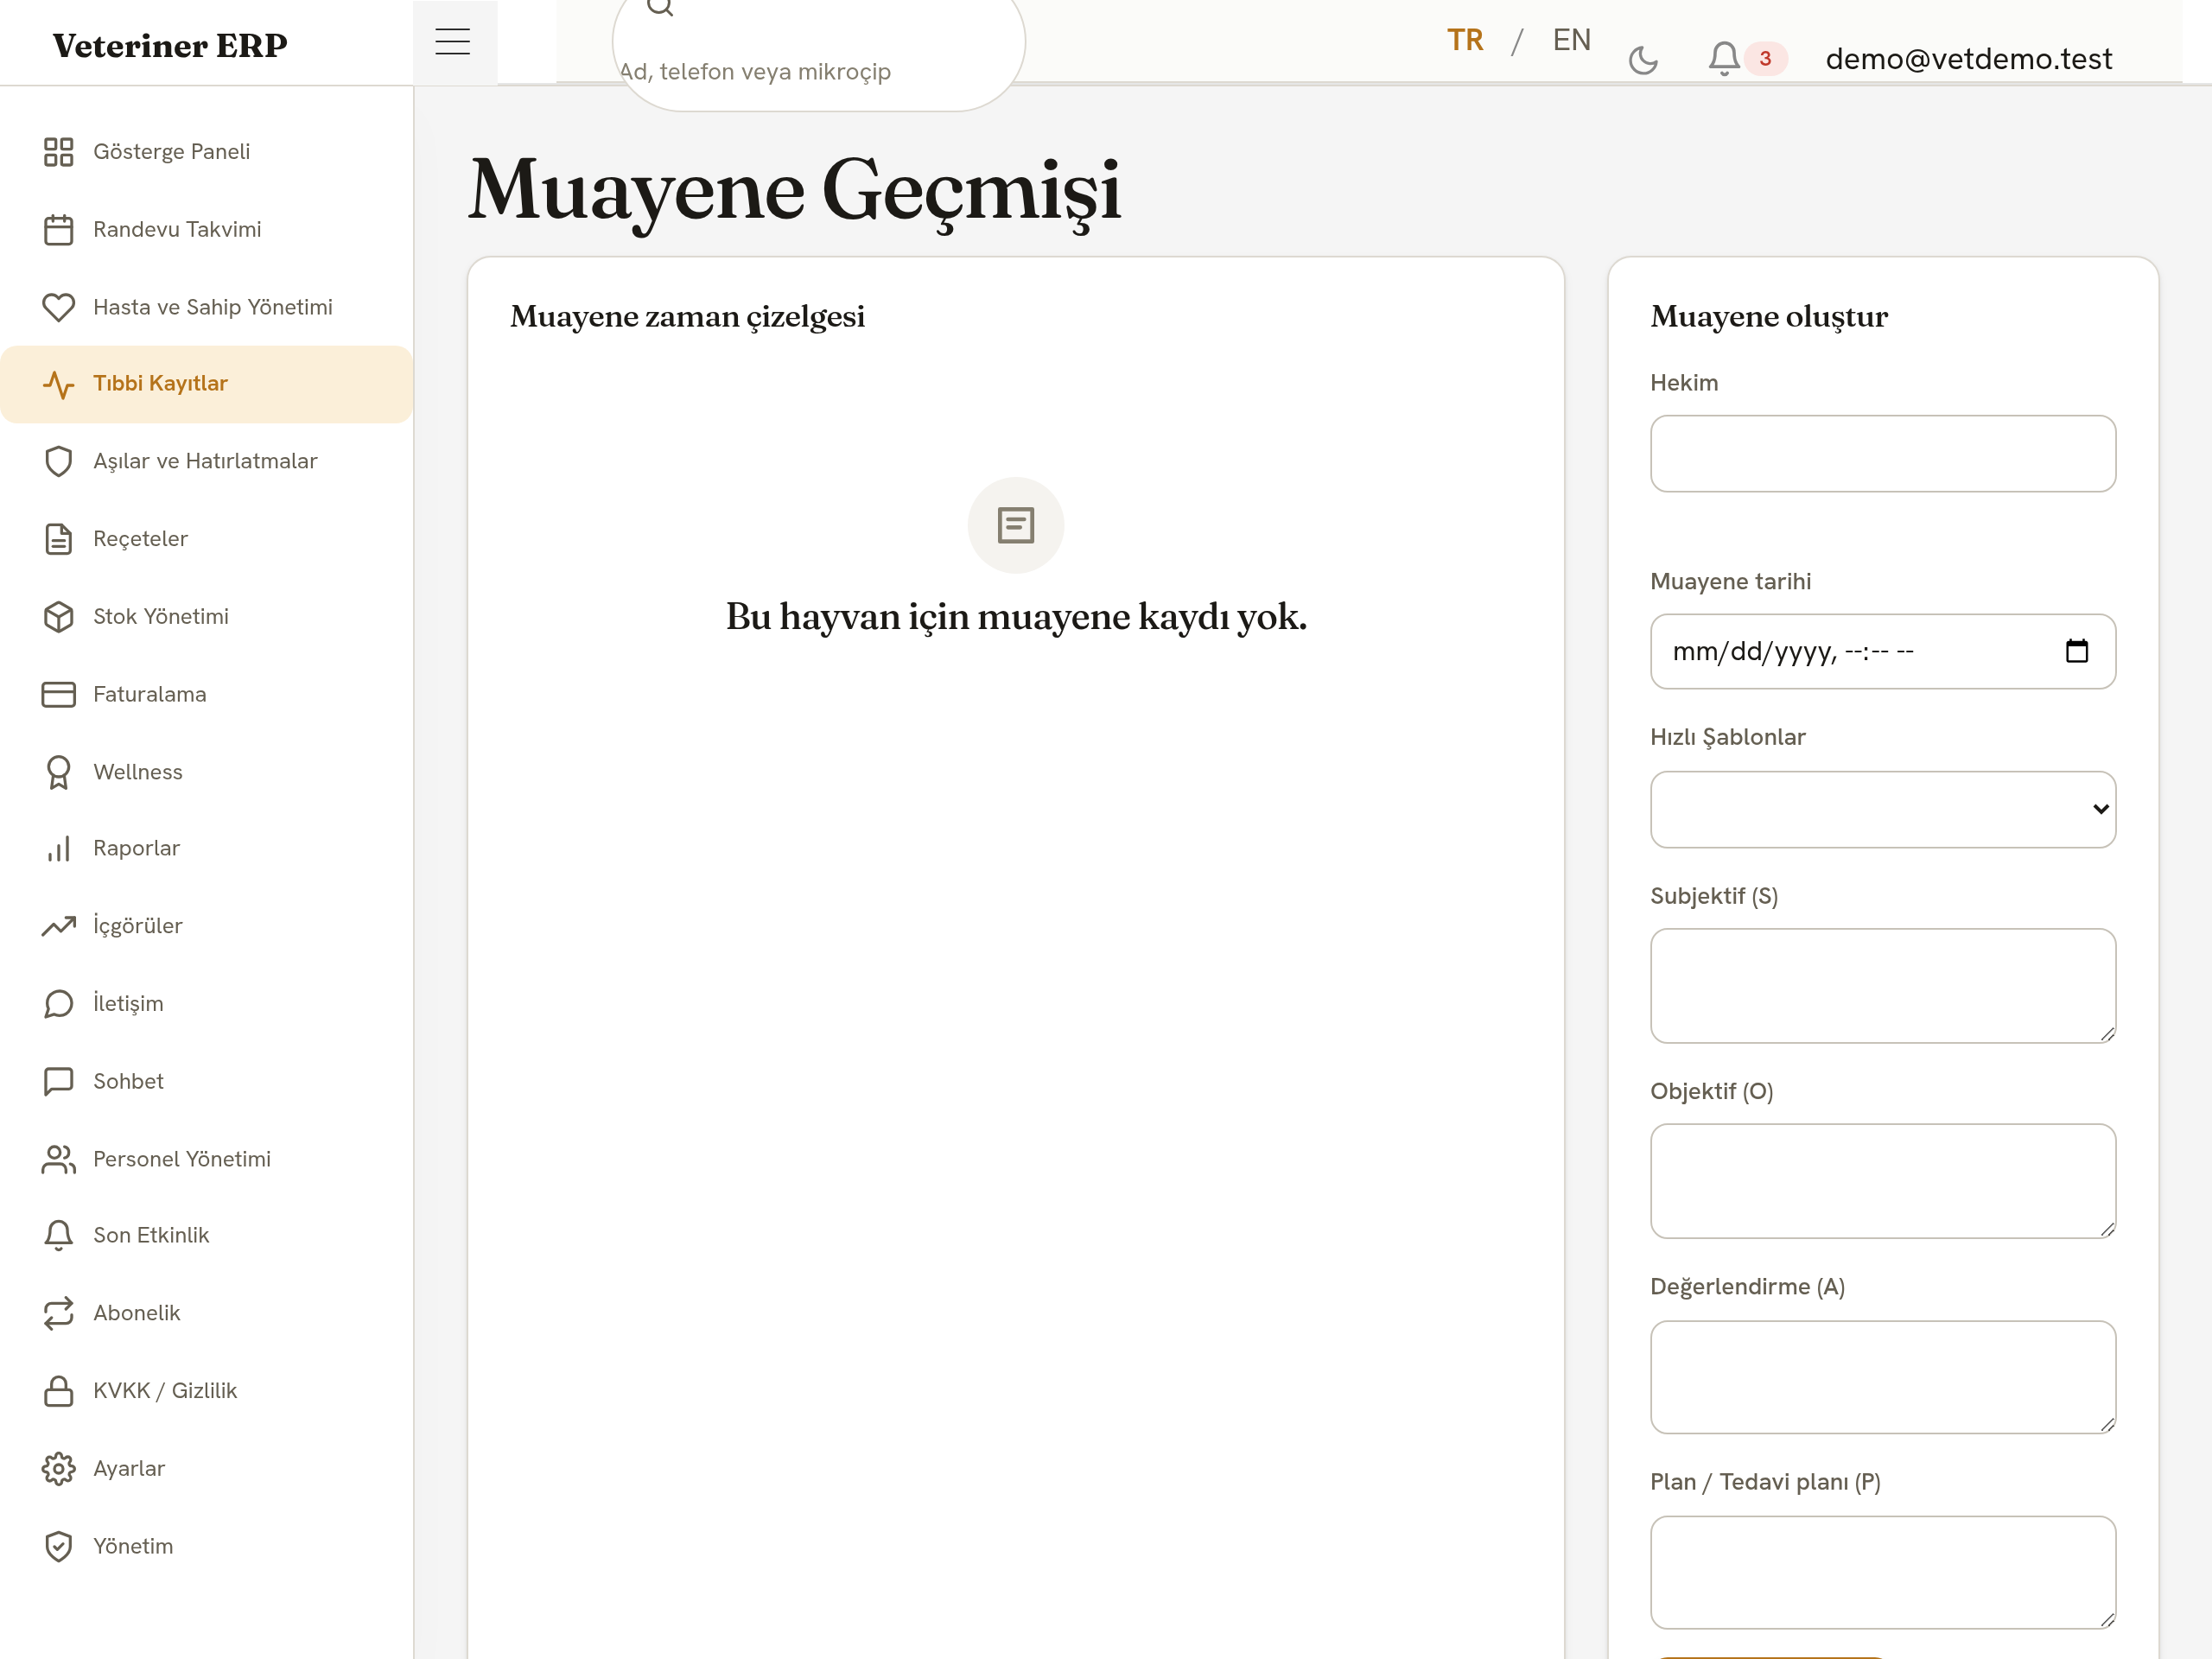This screenshot has width=2212, height=1659.
Task: Open the Muayene tarihi calendar picker
Action: coord(2076,651)
